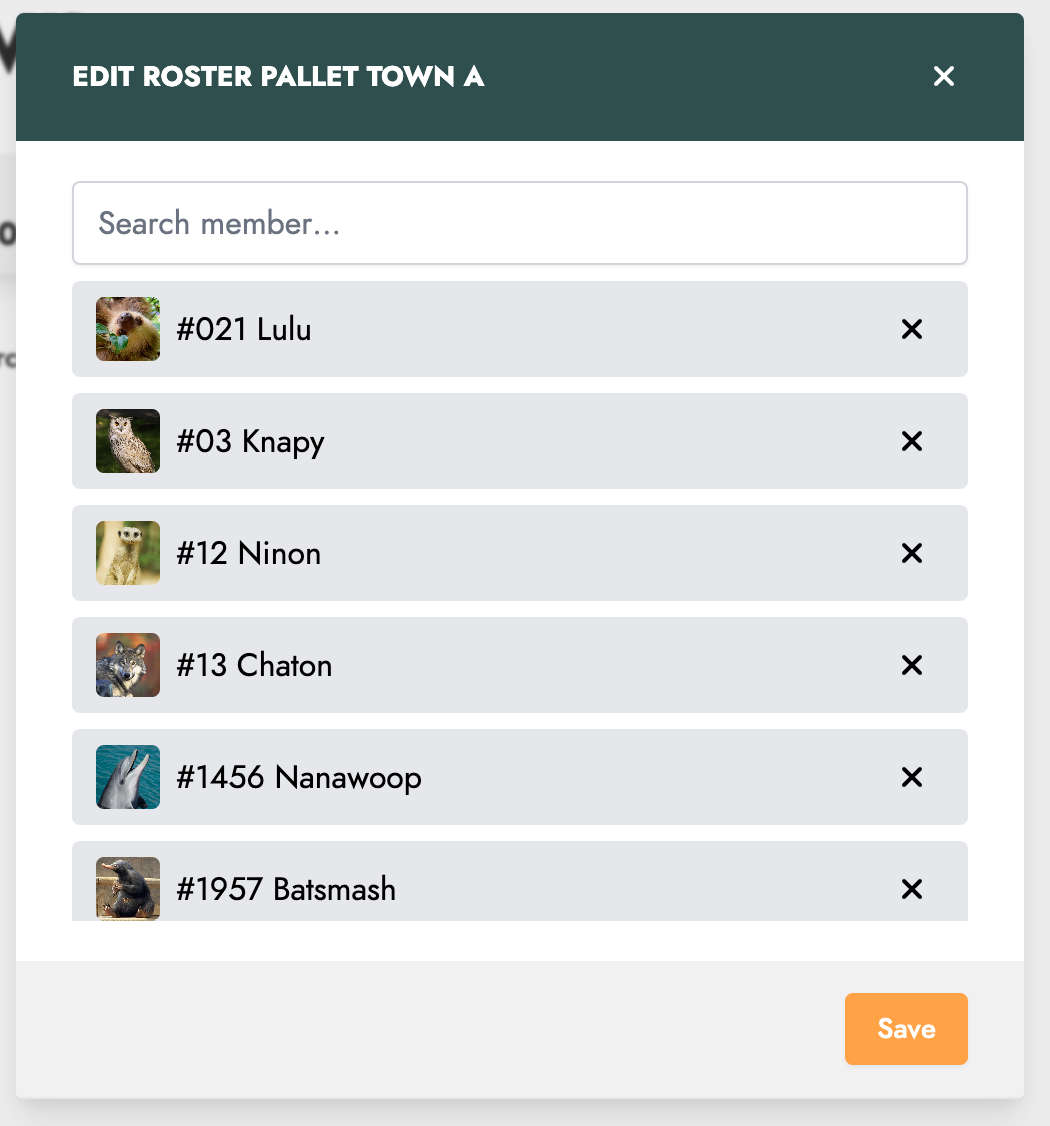Select the #021 Lulu member row
The width and height of the screenshot is (1050, 1126).
[x=520, y=329]
